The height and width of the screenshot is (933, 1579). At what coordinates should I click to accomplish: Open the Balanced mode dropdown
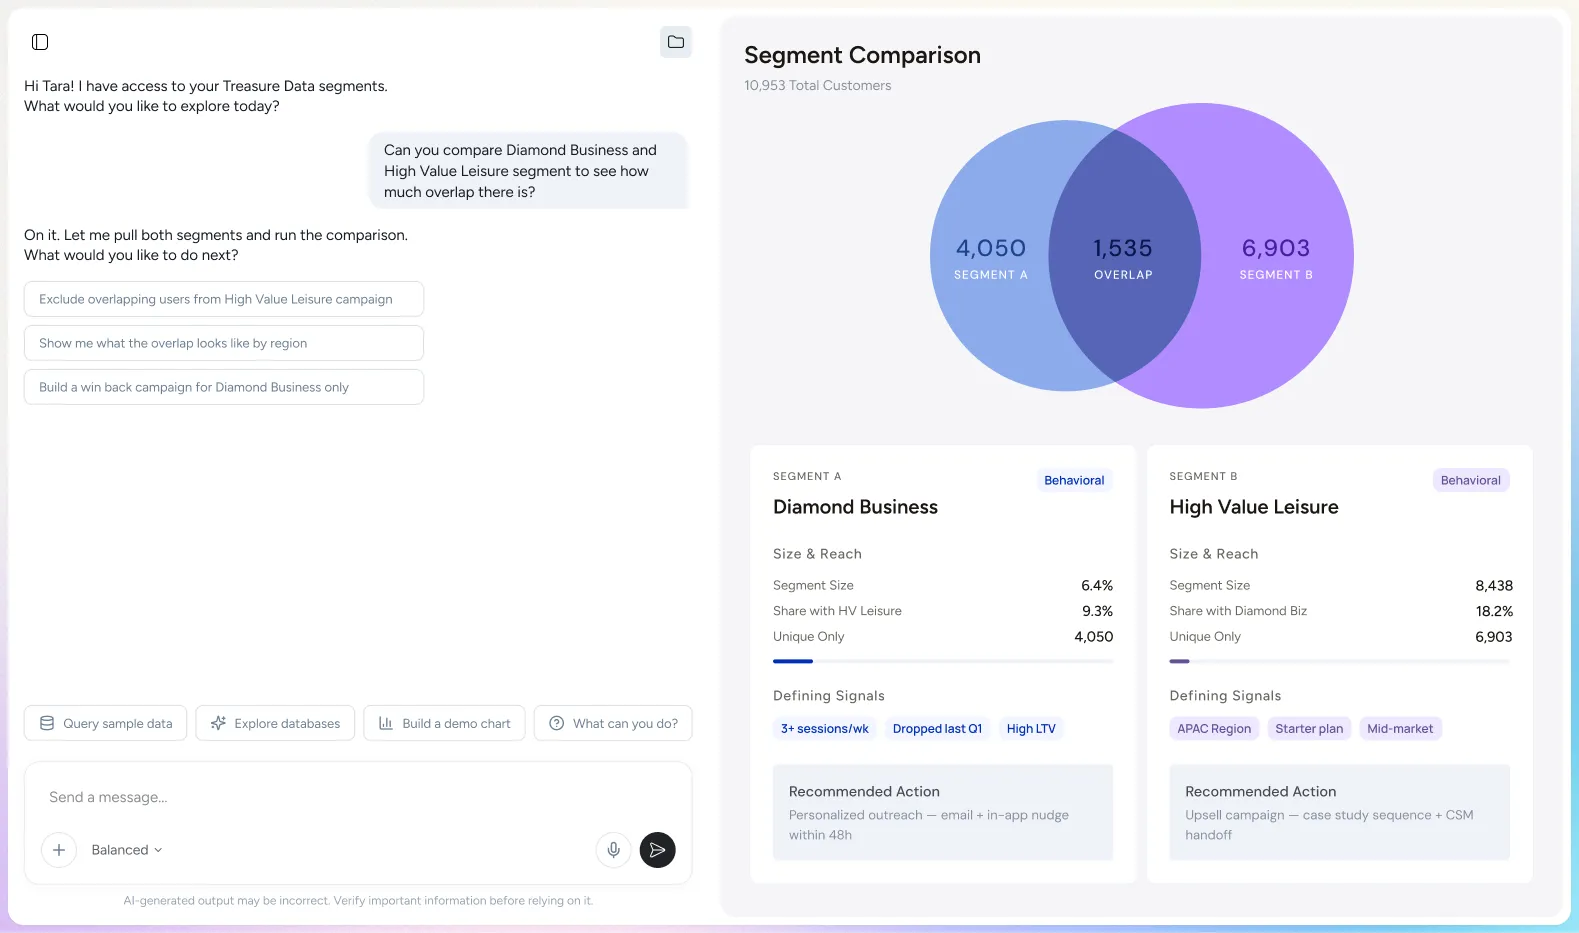127,850
